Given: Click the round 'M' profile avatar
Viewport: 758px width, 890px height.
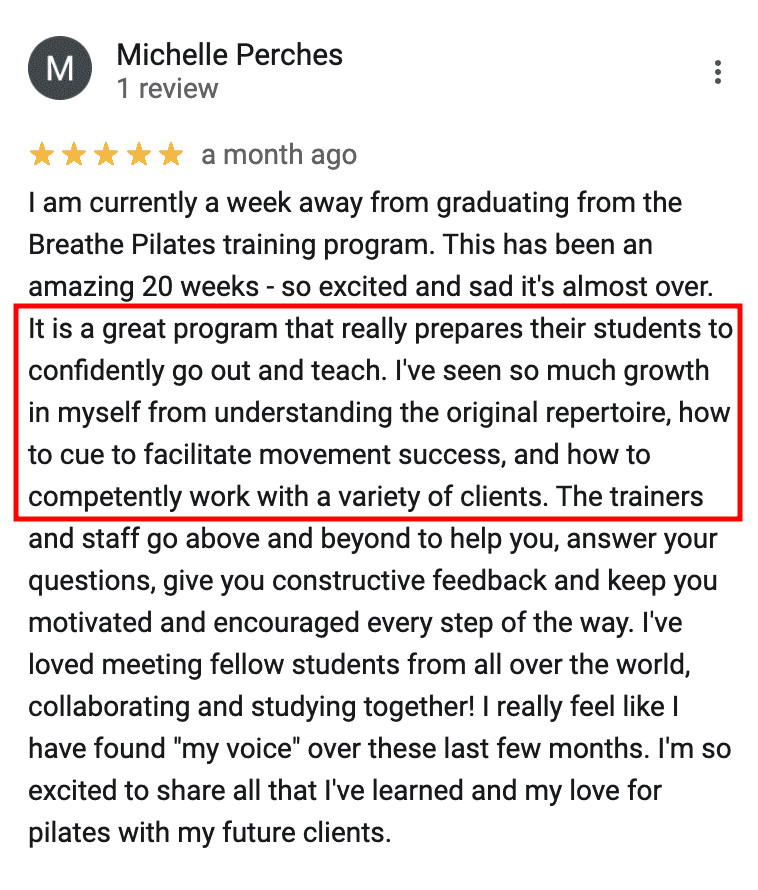Looking at the screenshot, I should (60, 68).
